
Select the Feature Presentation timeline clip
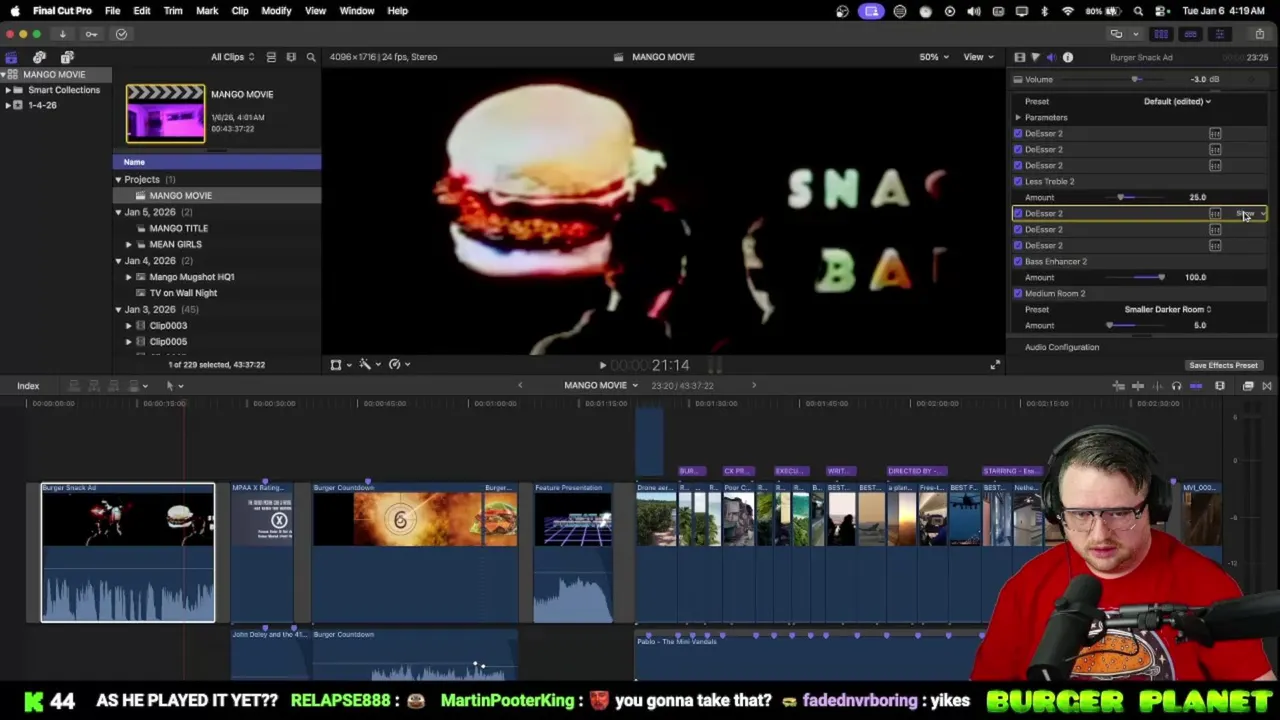coord(573,552)
